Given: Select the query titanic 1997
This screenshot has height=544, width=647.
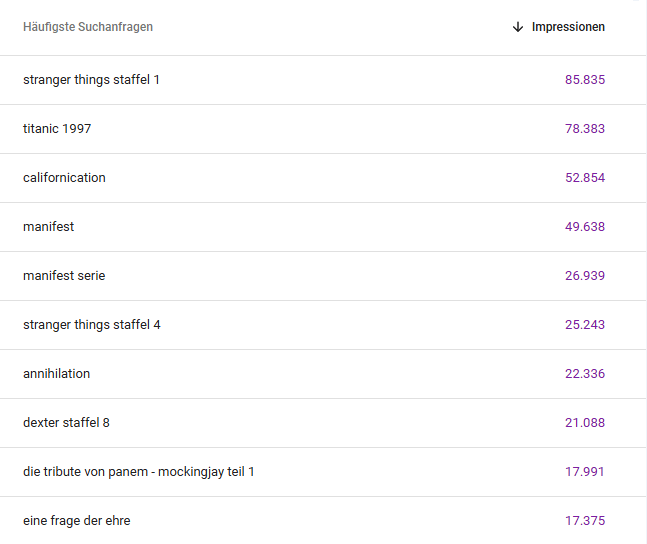Looking at the screenshot, I should (x=57, y=129).
